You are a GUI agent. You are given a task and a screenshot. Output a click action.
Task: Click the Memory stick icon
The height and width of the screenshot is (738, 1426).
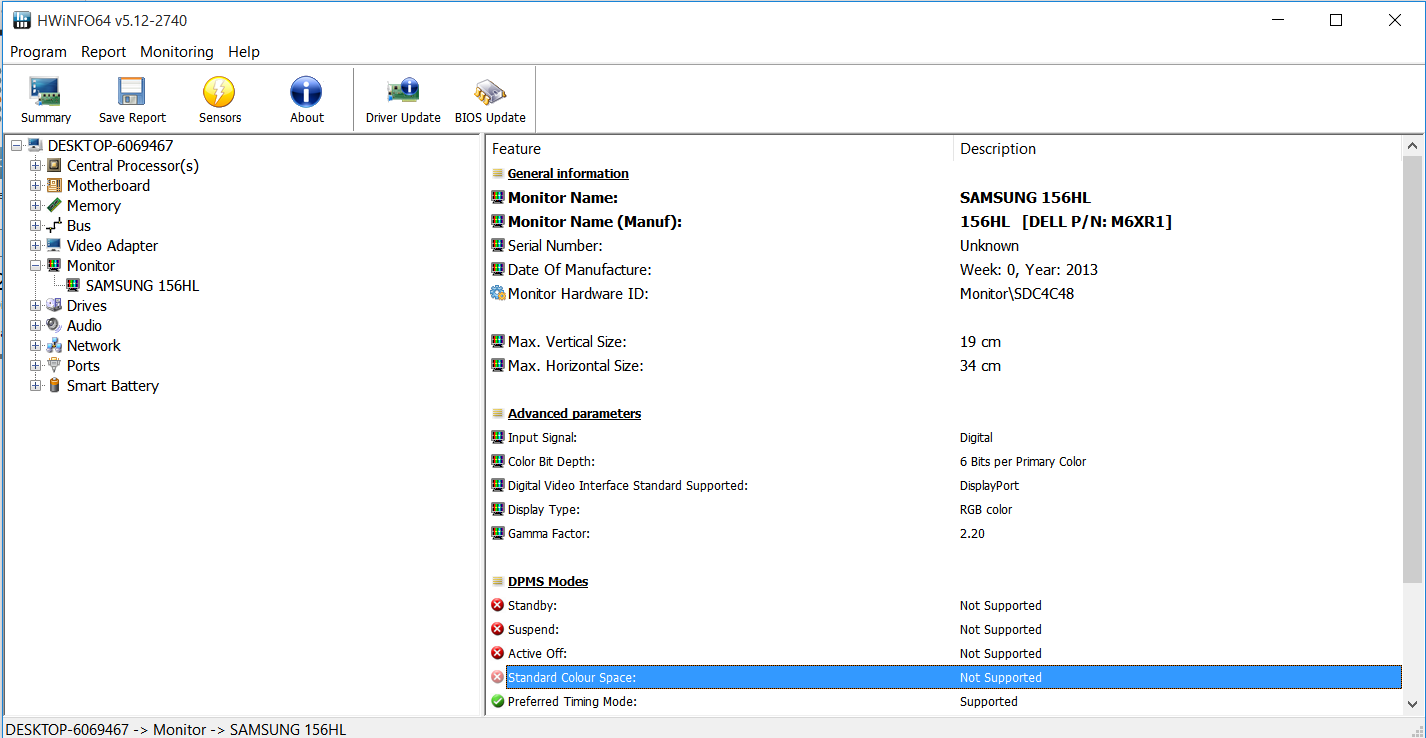[x=54, y=206]
